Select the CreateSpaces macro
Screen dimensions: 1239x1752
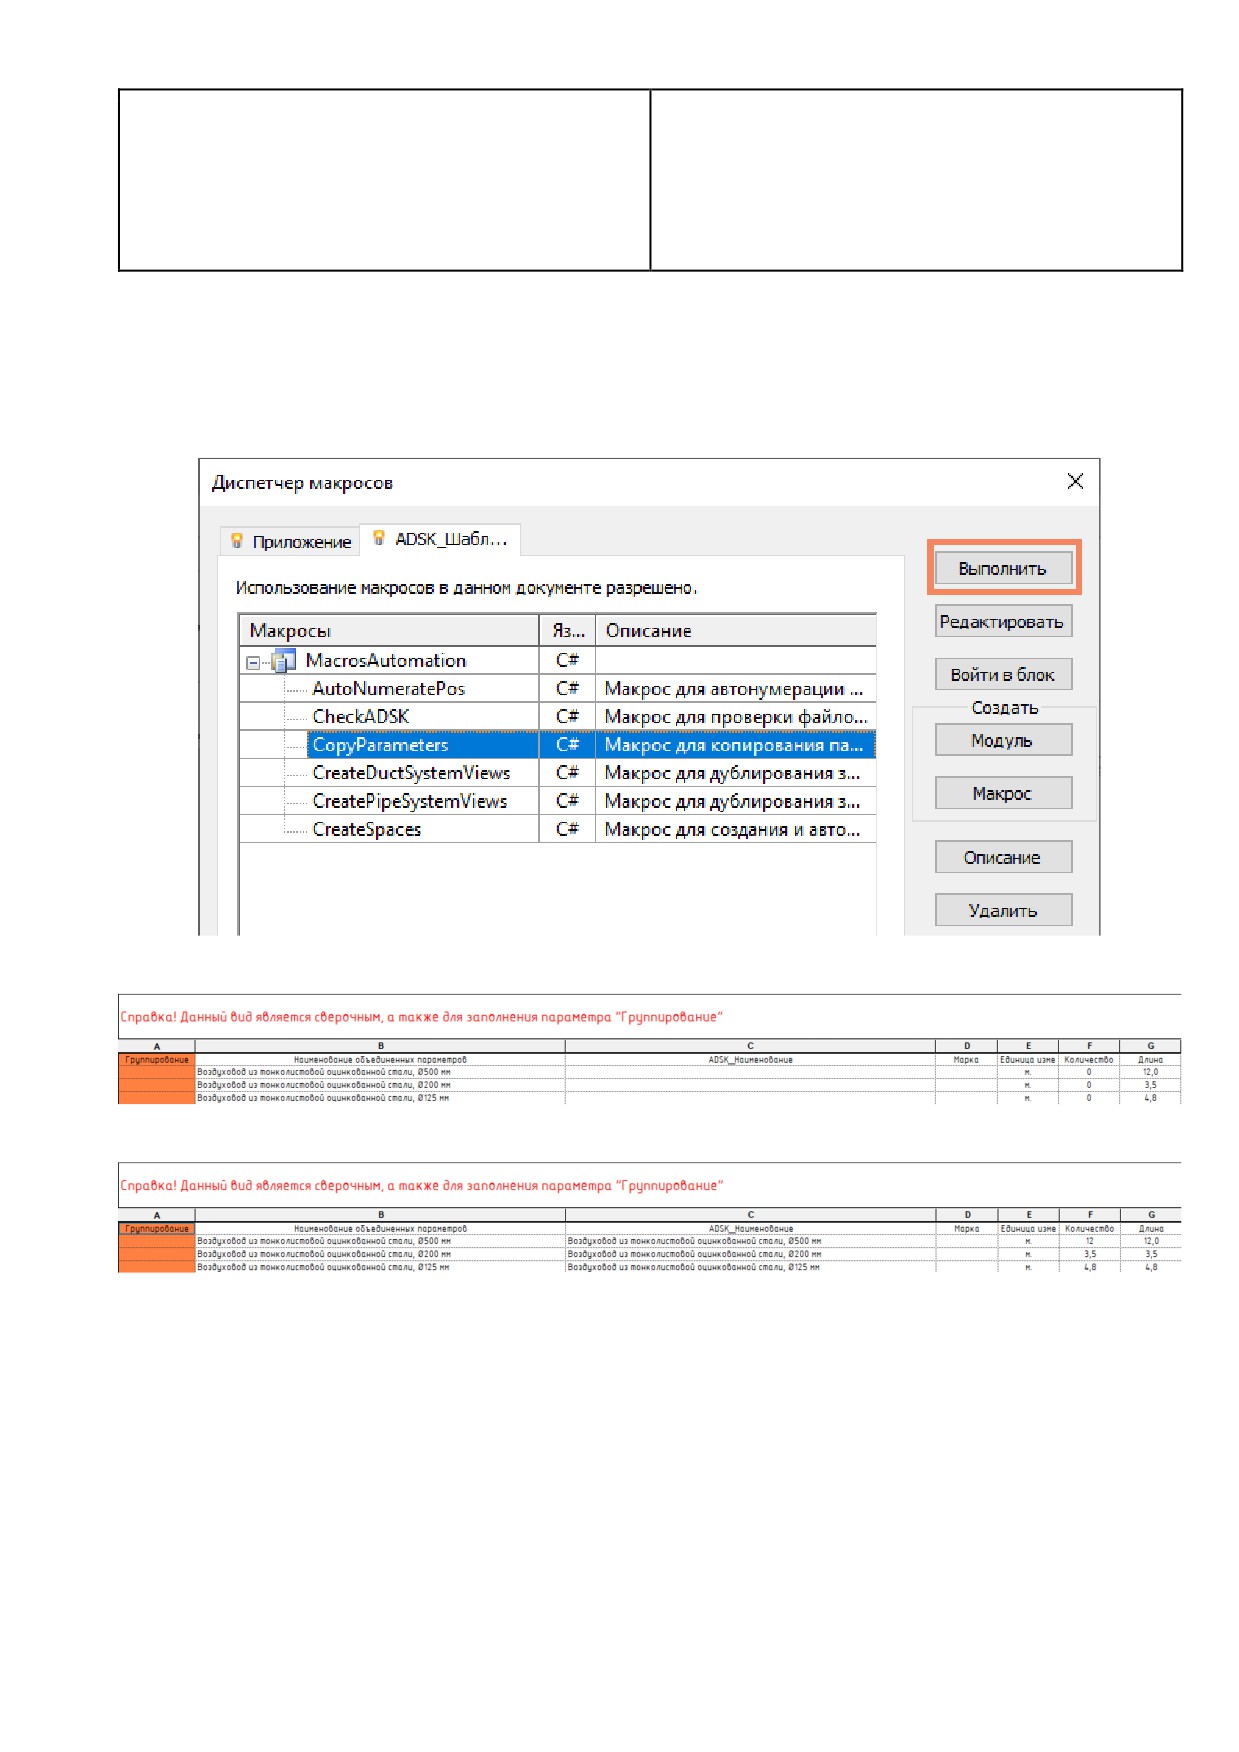(x=367, y=829)
